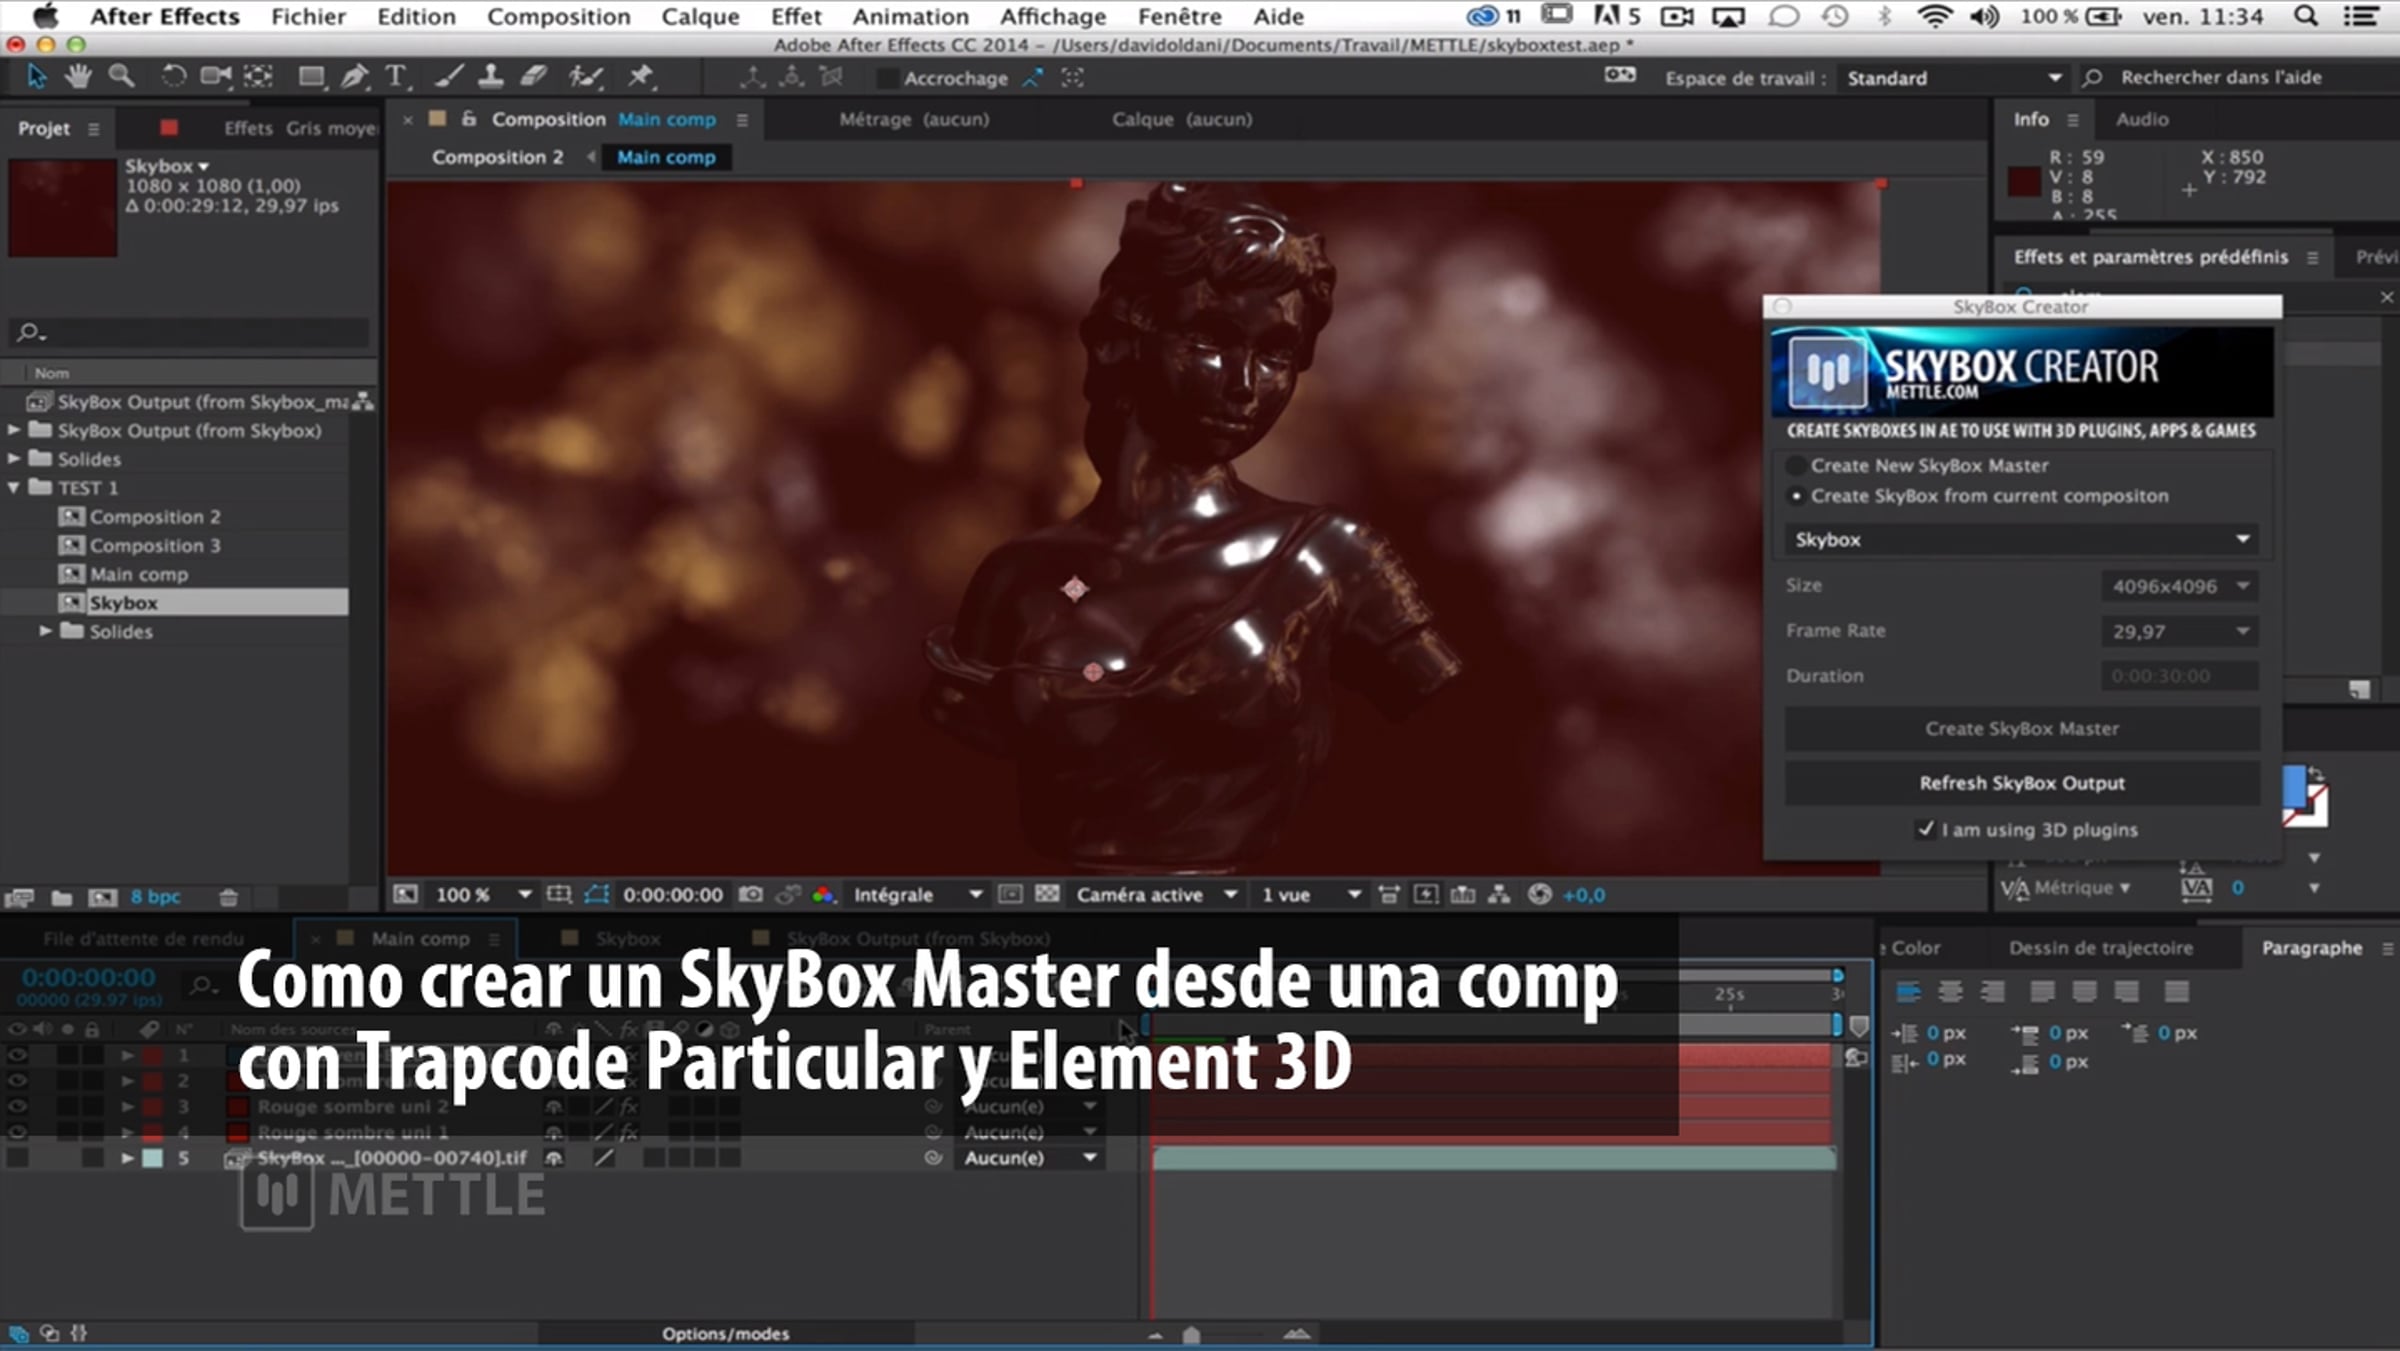This screenshot has height=1351, width=2400.
Task: Select the Puppet Pin tool
Action: [x=640, y=77]
